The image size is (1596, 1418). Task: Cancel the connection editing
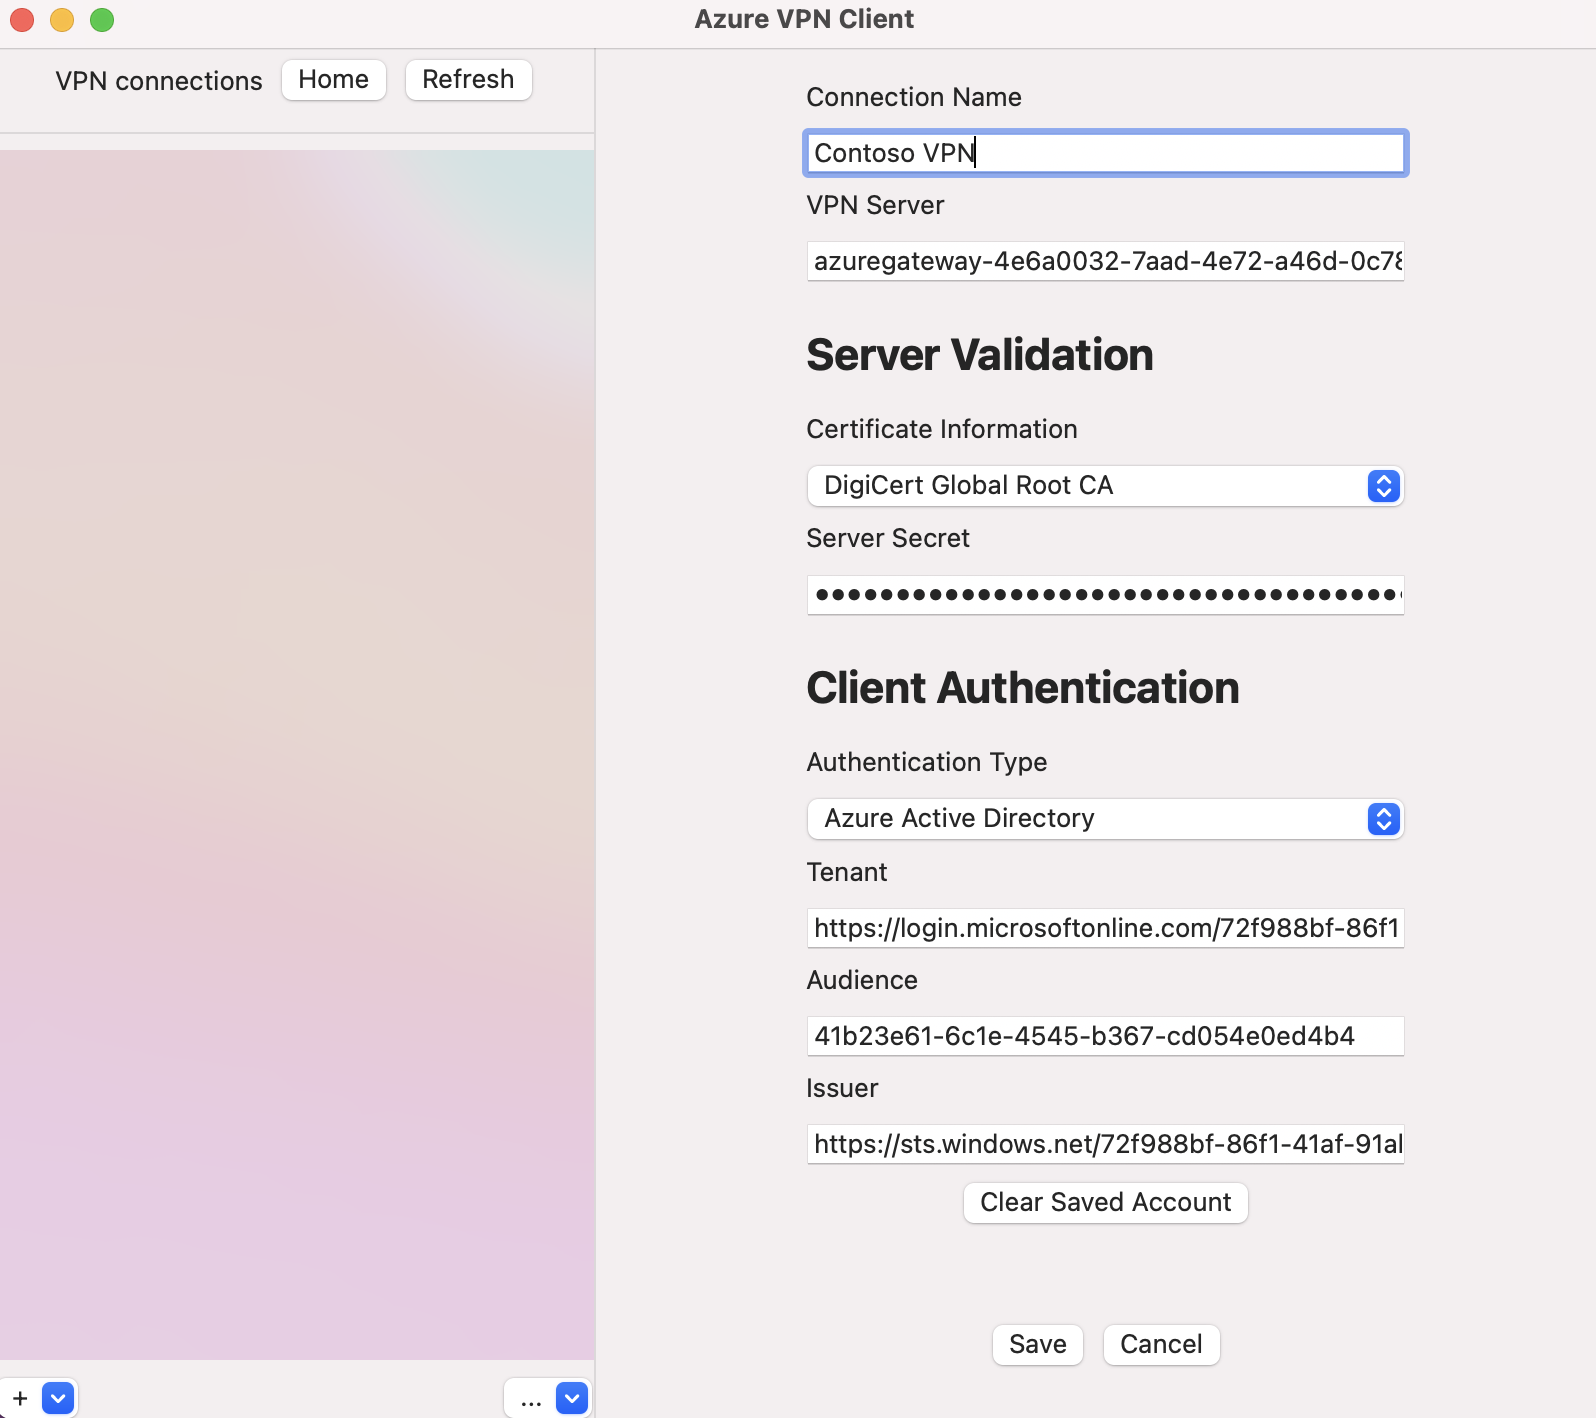[x=1161, y=1345]
